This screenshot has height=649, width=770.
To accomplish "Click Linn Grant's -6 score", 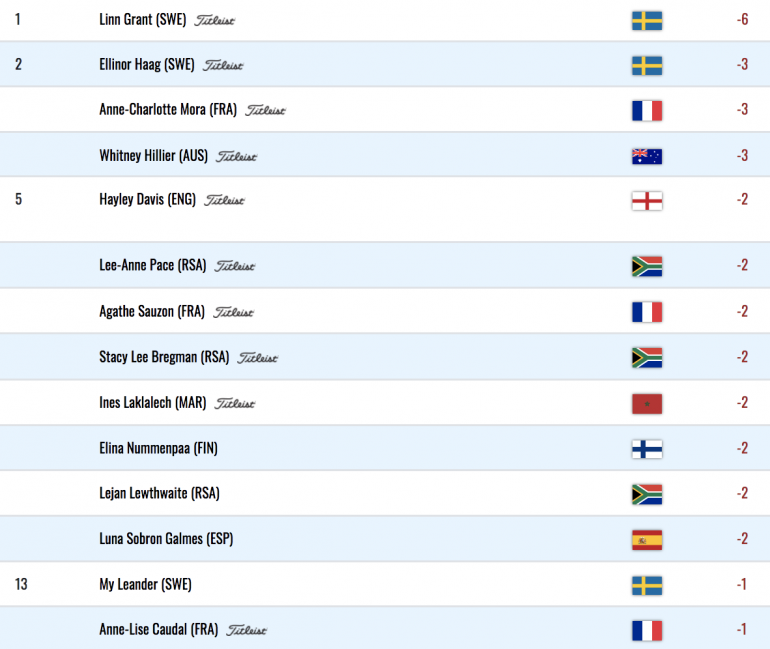I will pyautogui.click(x=742, y=20).
